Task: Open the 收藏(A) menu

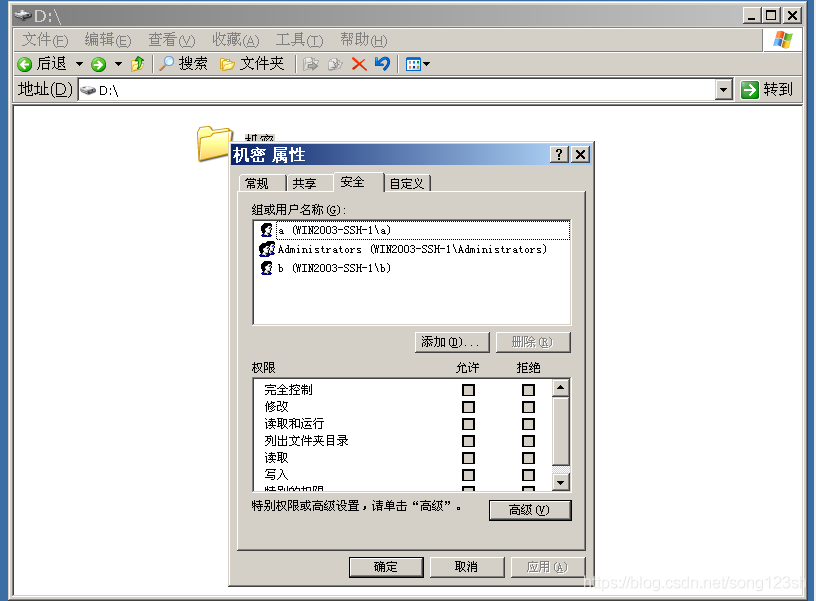Action: (x=235, y=40)
